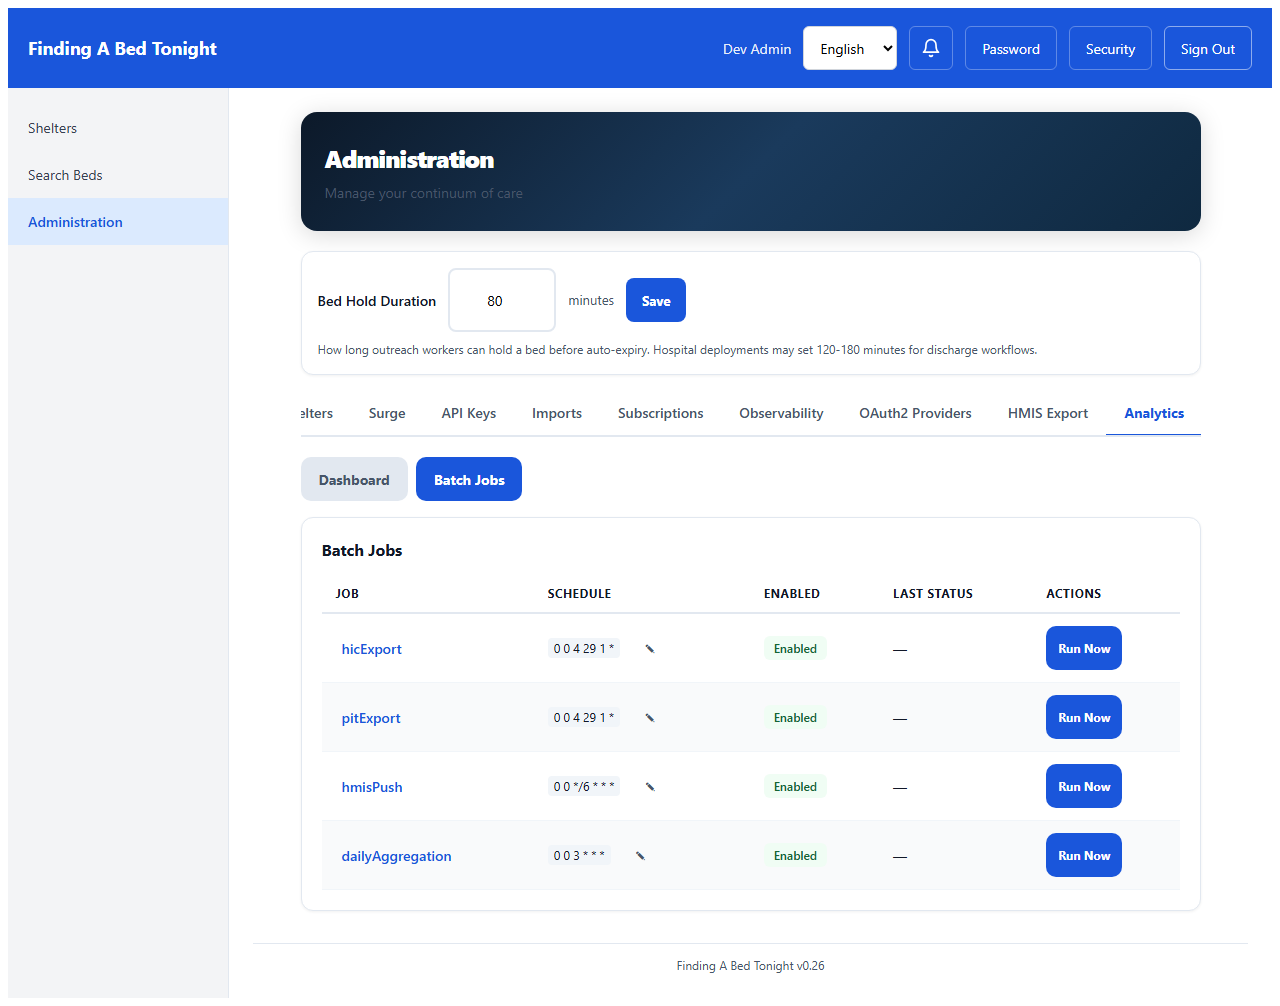Viewport: 1280px width, 1006px height.
Task: Click inside the Bed Hold Duration field
Action: 501,300
